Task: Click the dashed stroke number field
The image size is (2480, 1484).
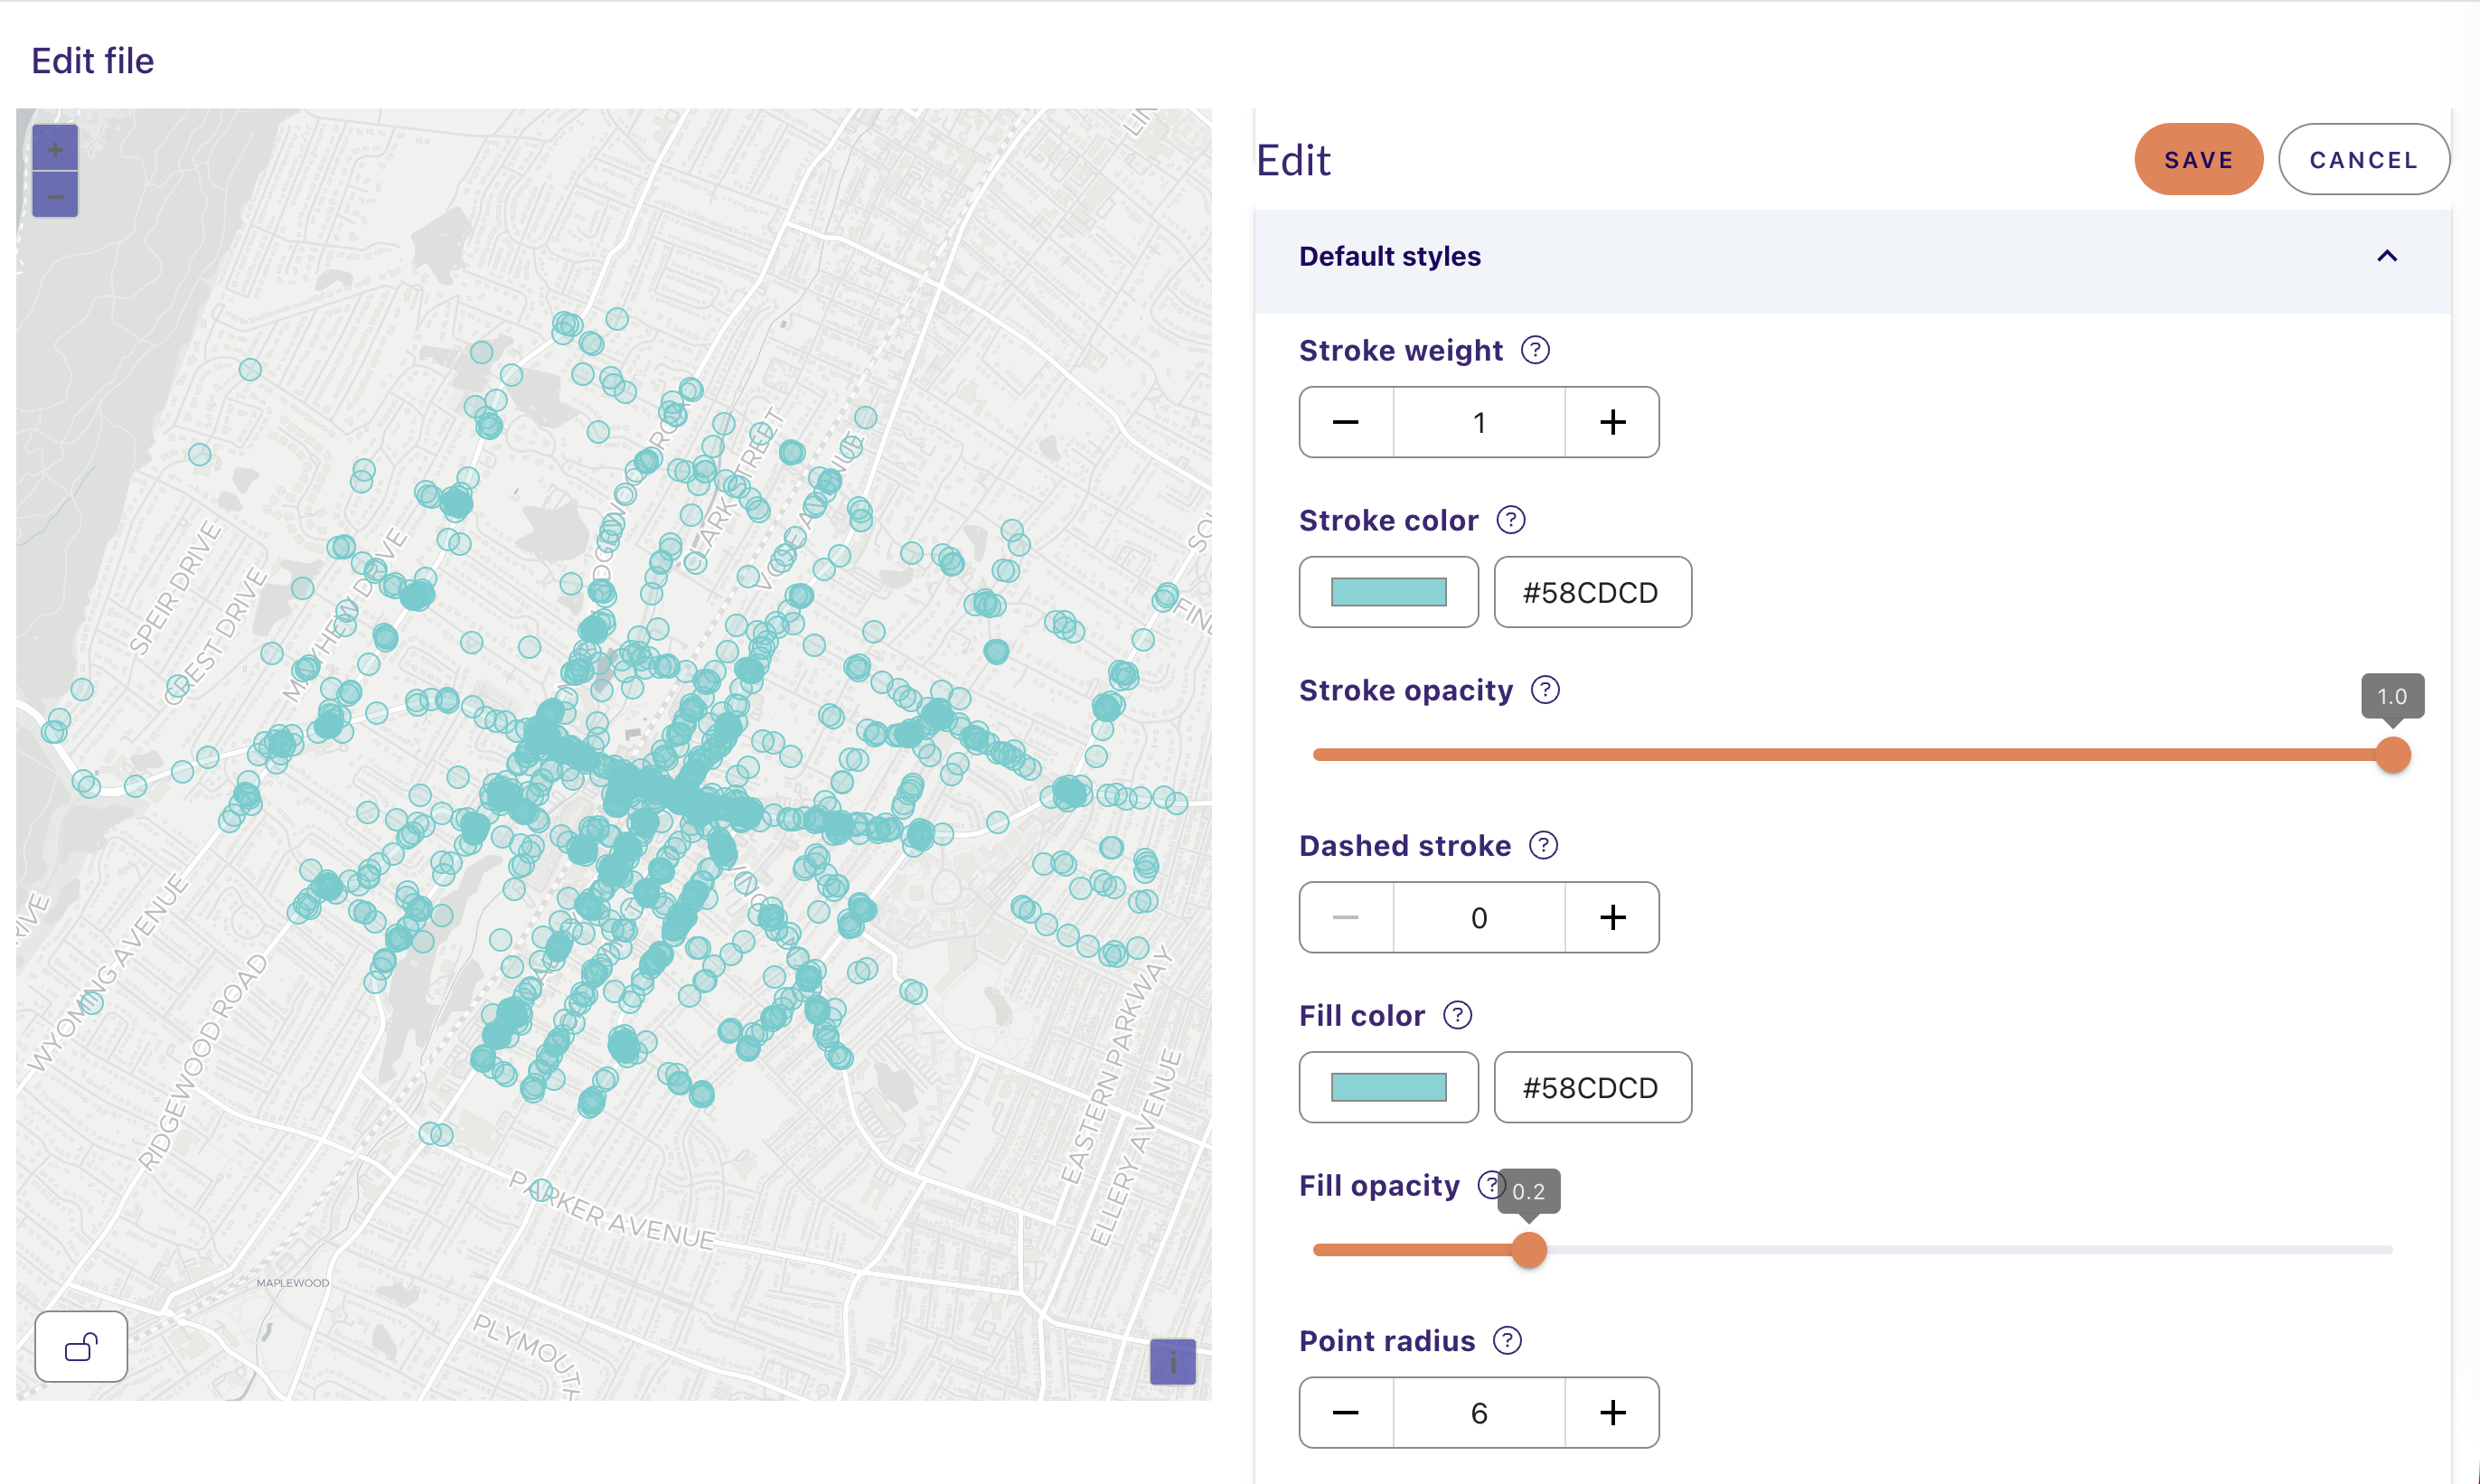Action: (1479, 917)
